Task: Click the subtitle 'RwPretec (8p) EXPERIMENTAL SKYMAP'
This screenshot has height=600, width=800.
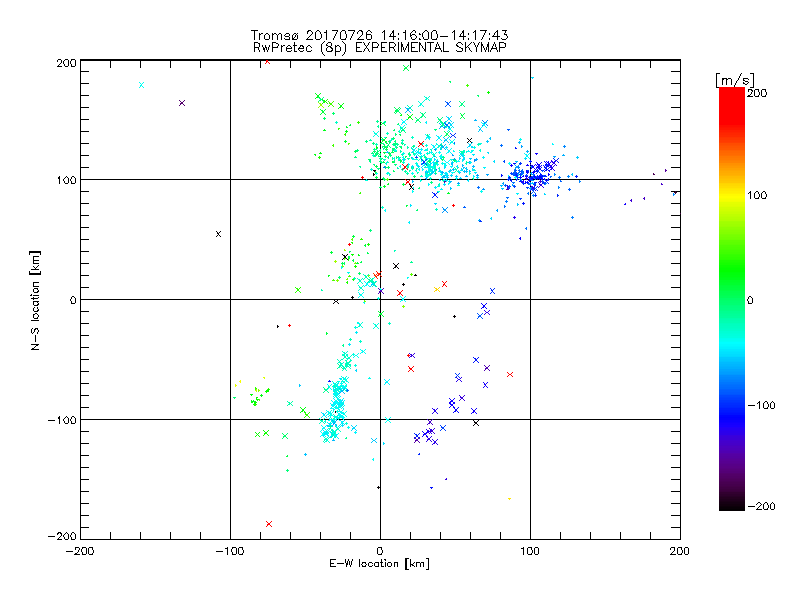Action: pos(380,47)
